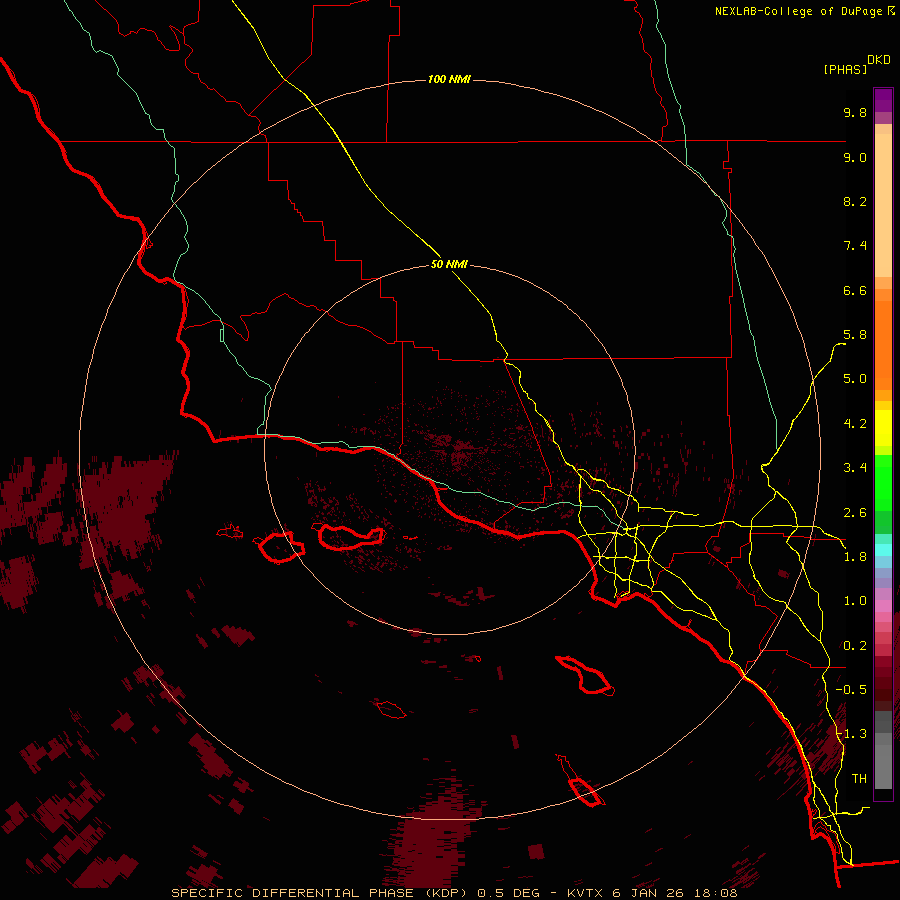900x900 pixels.
Task: Pick the pink band of the color bar
Action: point(883,606)
